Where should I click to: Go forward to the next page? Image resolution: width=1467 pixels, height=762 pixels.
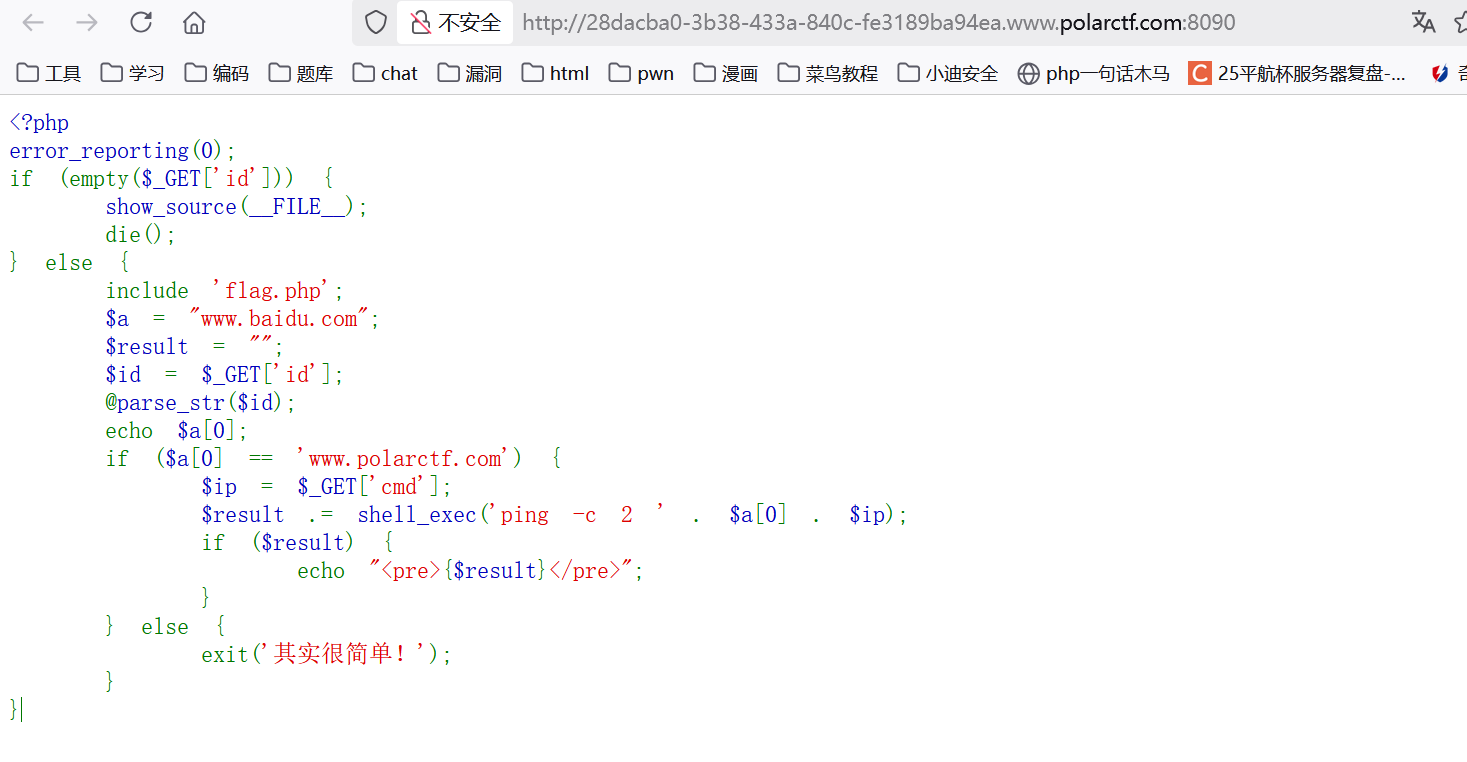pos(87,22)
